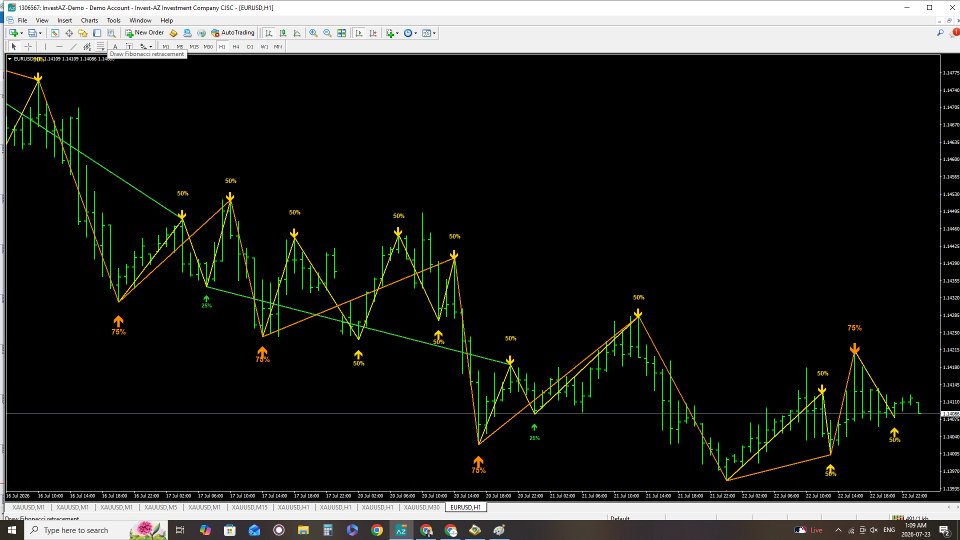Select the Vertical Line tool

(x=45, y=47)
